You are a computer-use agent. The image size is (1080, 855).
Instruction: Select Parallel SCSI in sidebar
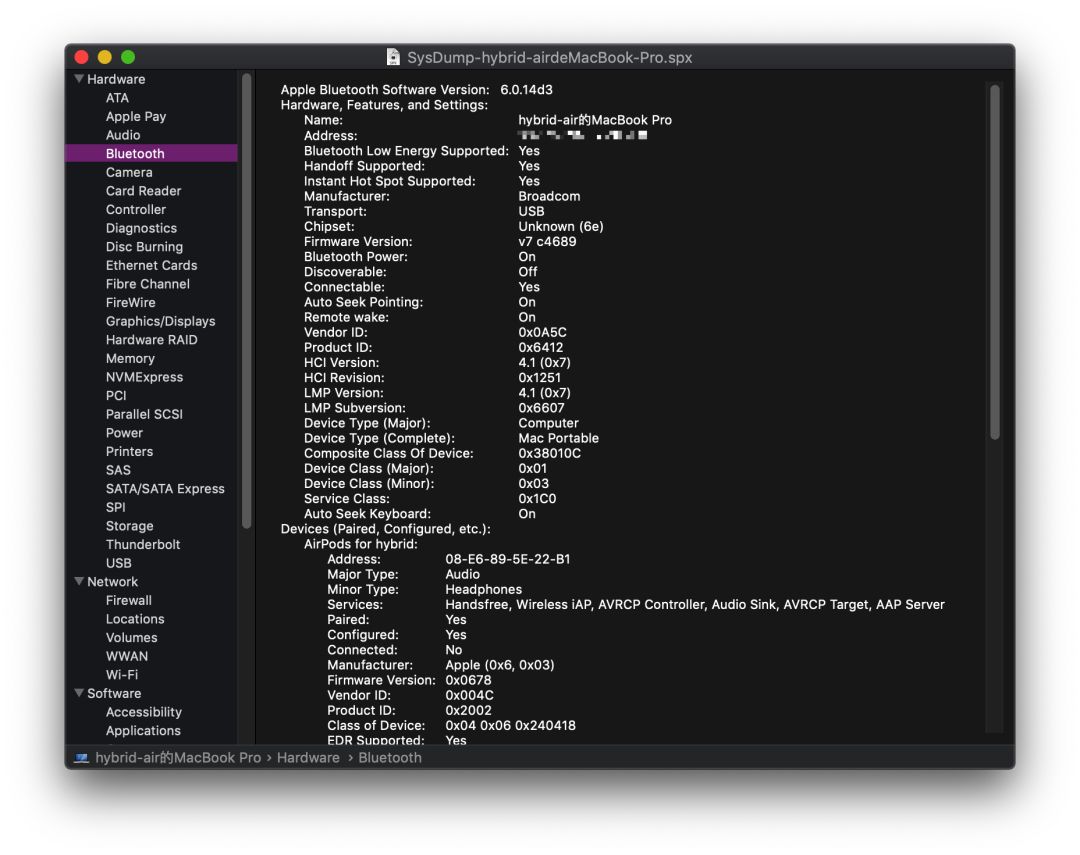[x=144, y=414]
